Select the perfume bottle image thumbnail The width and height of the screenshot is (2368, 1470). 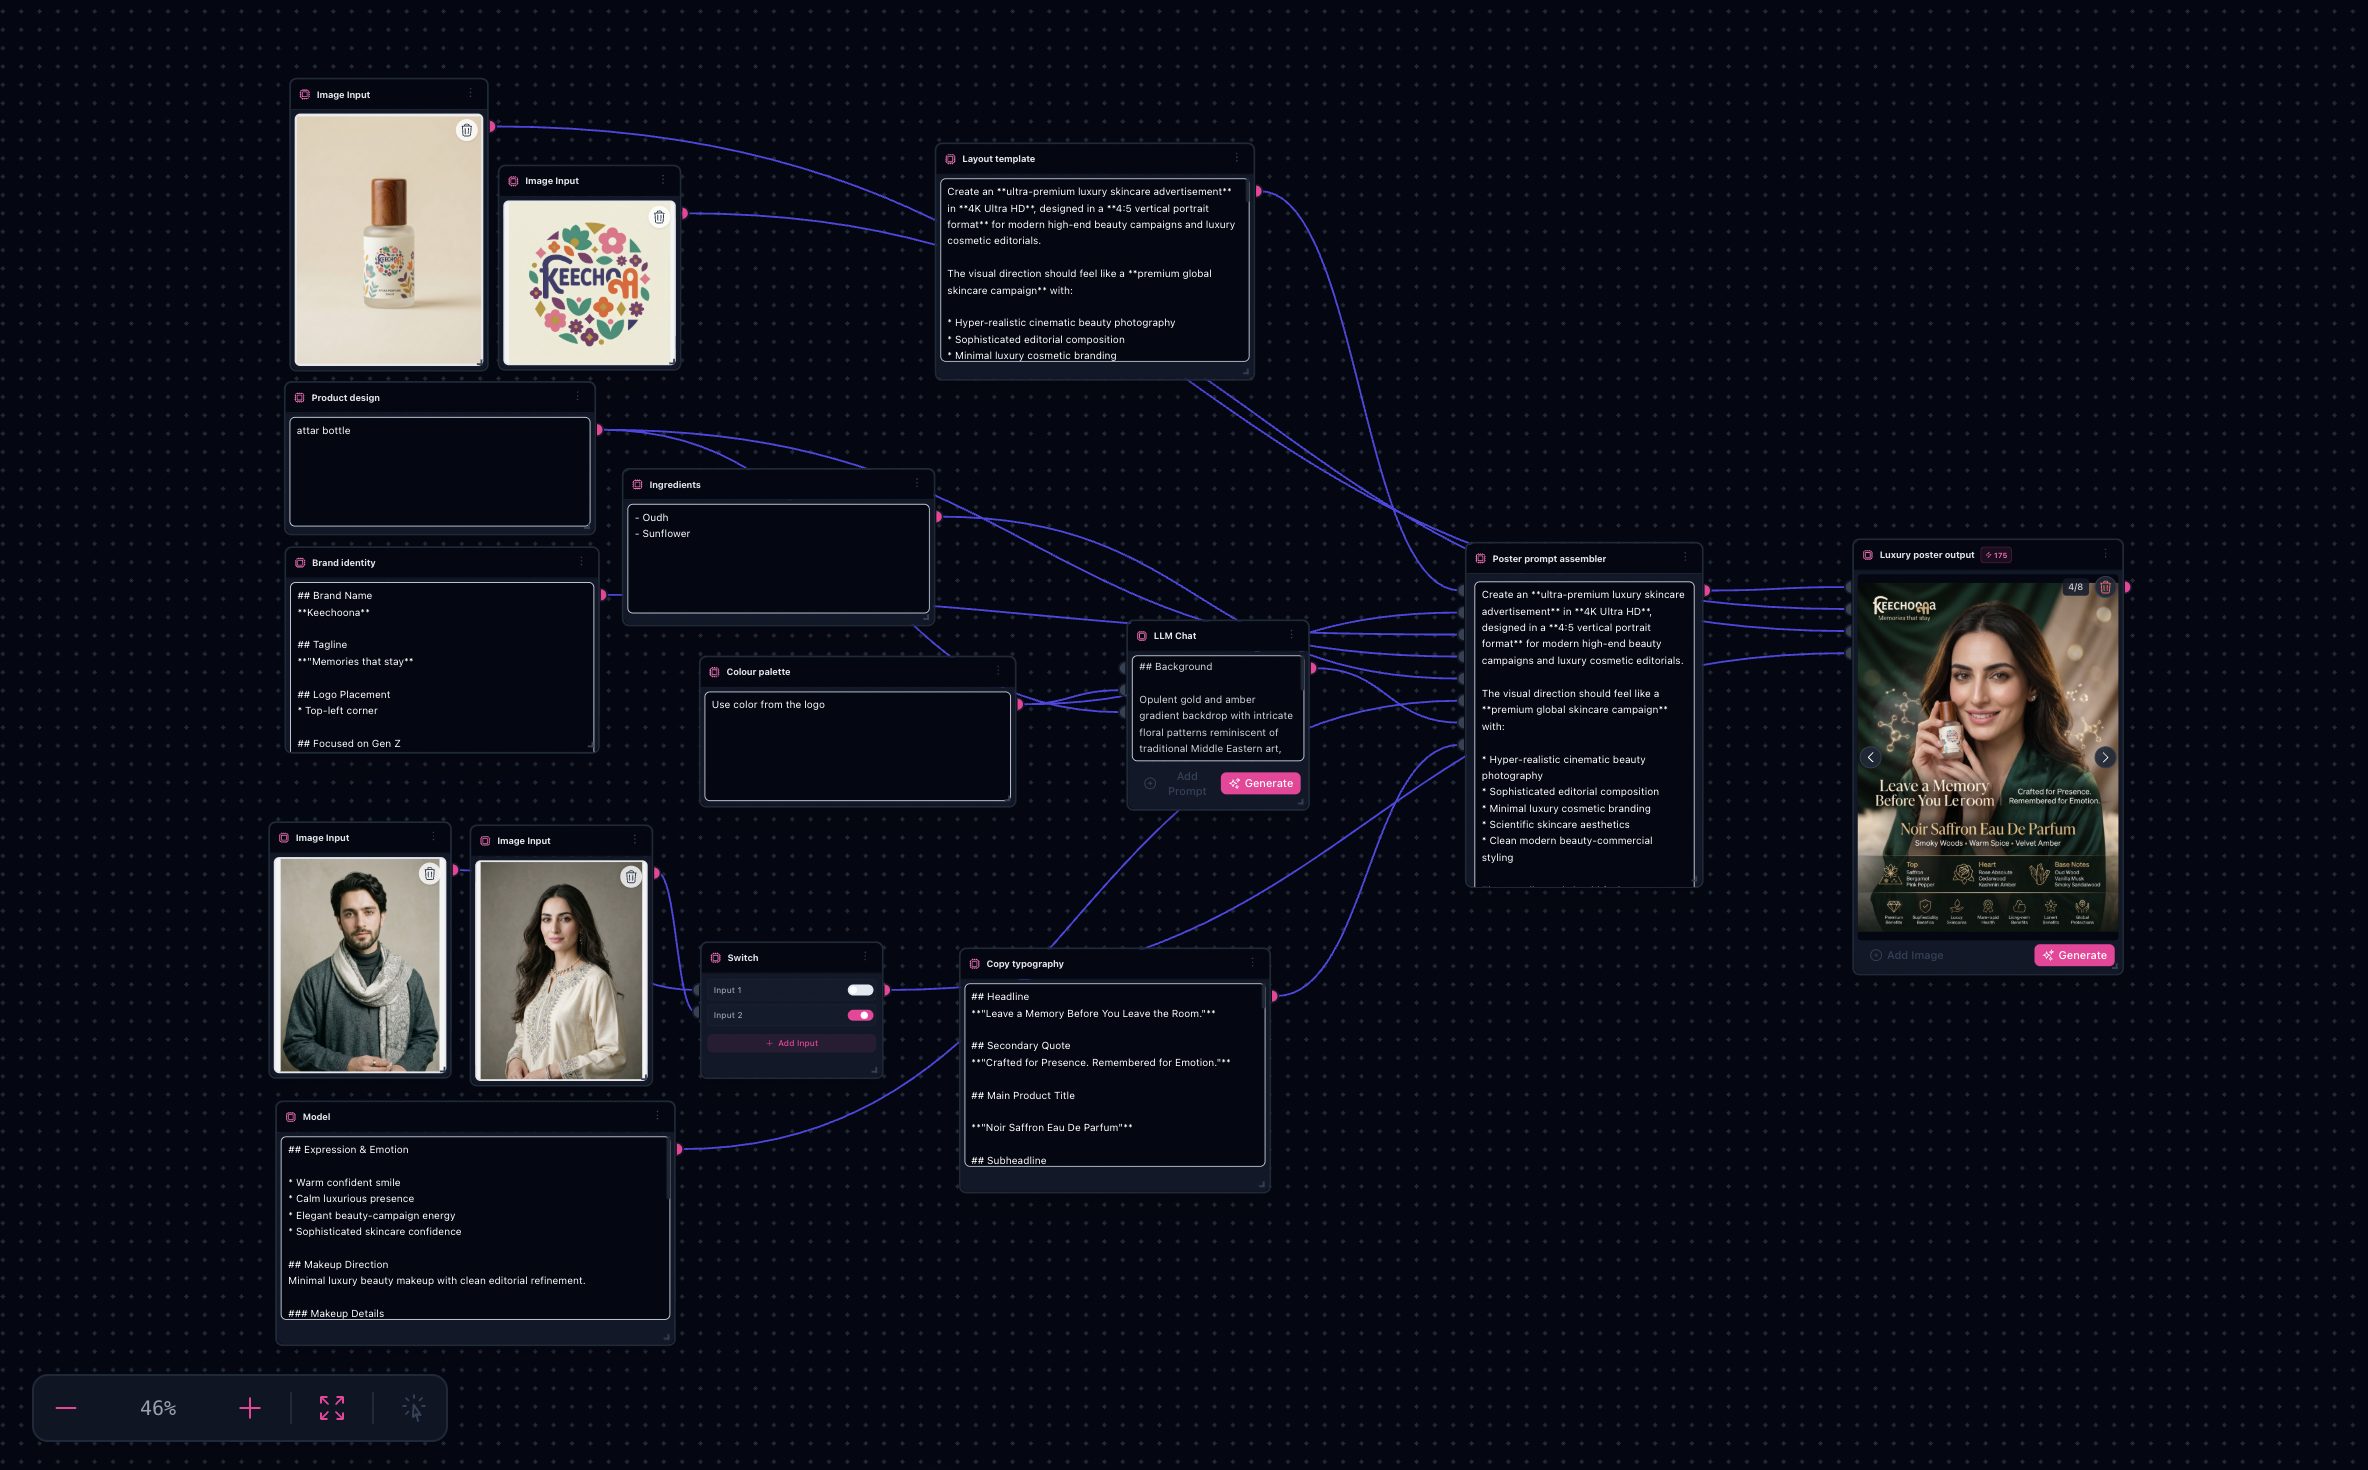point(389,240)
